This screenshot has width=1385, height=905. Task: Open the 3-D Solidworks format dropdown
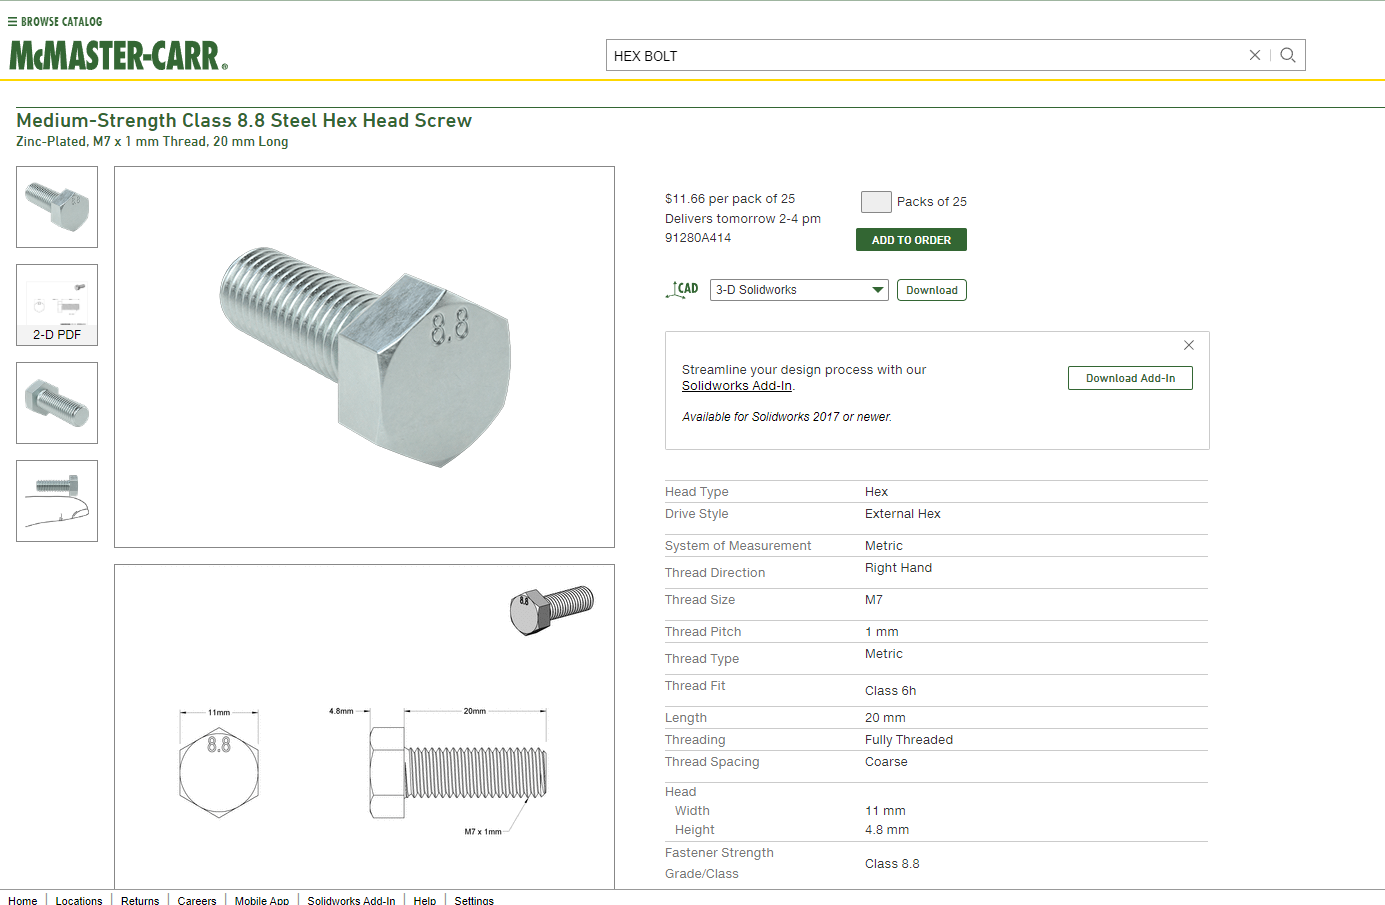pyautogui.click(x=799, y=290)
